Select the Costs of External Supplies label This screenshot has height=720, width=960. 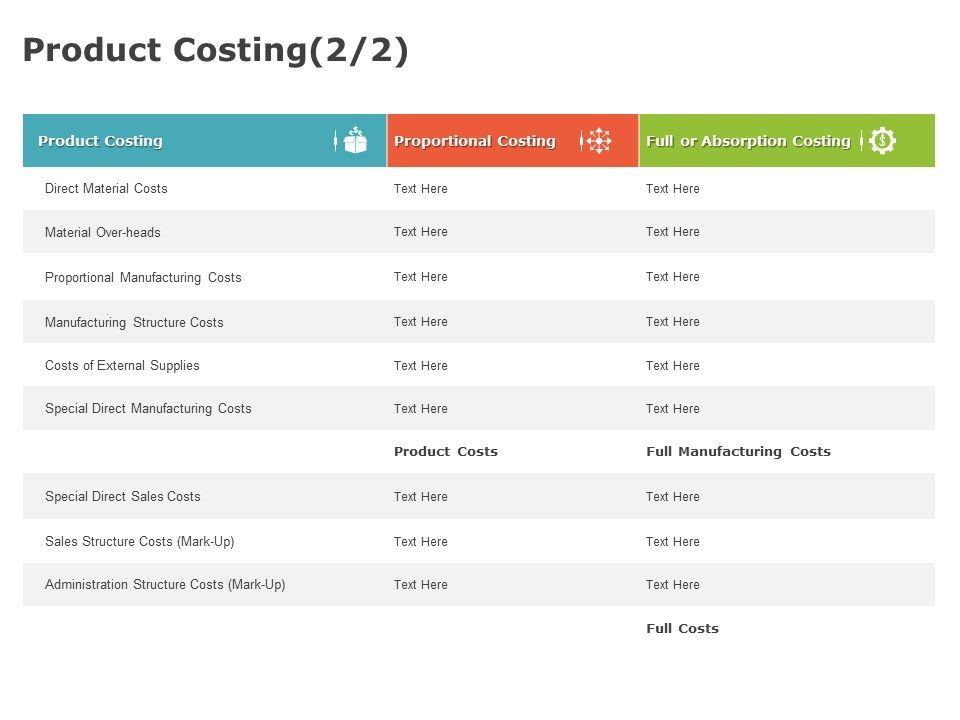coord(122,366)
